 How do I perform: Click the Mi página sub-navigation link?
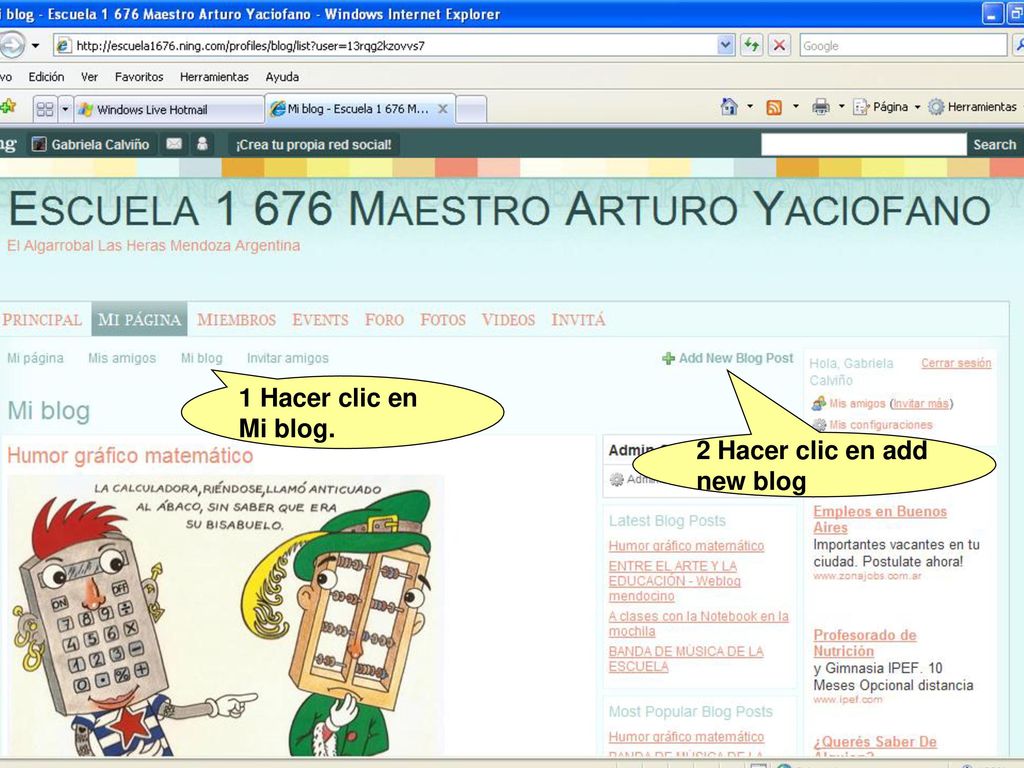(x=35, y=358)
